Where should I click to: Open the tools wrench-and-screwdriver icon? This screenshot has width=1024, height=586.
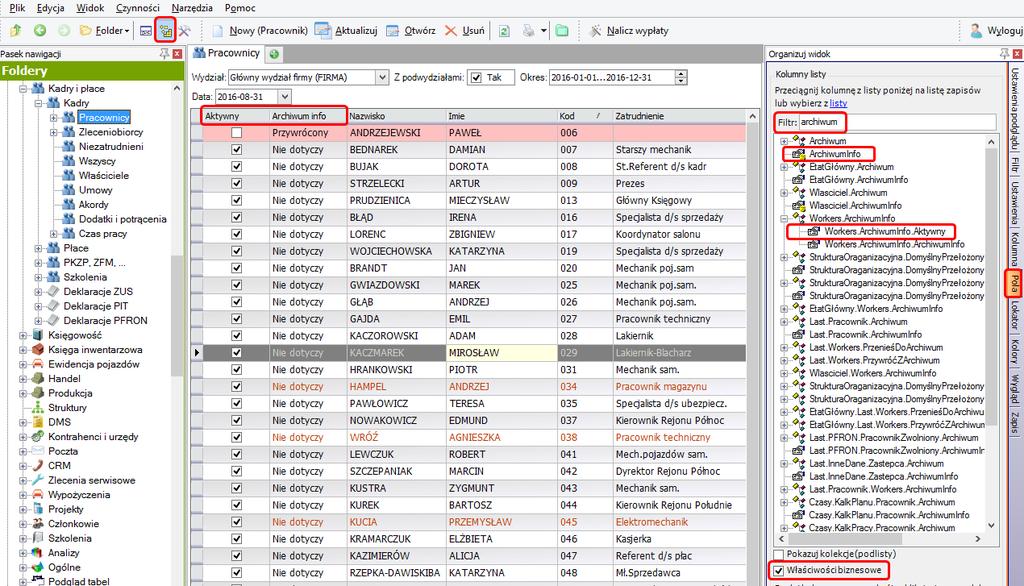(x=185, y=31)
